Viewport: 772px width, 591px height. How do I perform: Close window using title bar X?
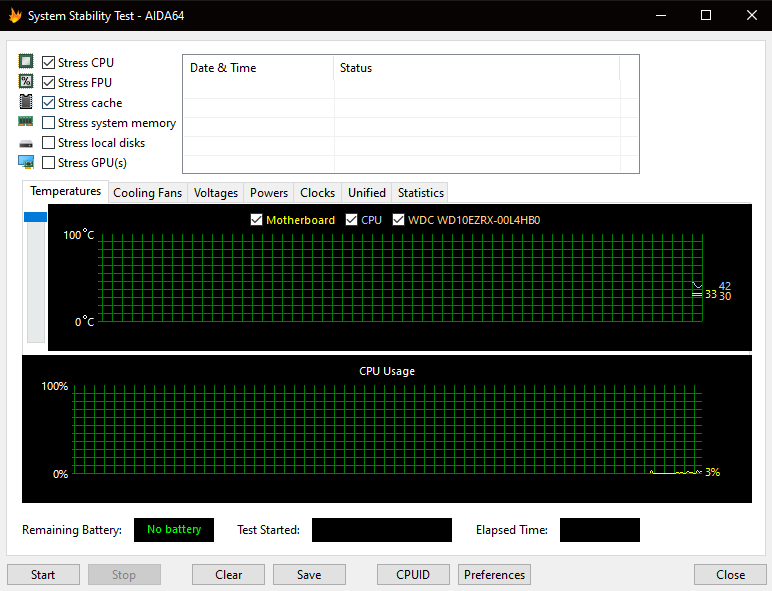pyautogui.click(x=751, y=15)
